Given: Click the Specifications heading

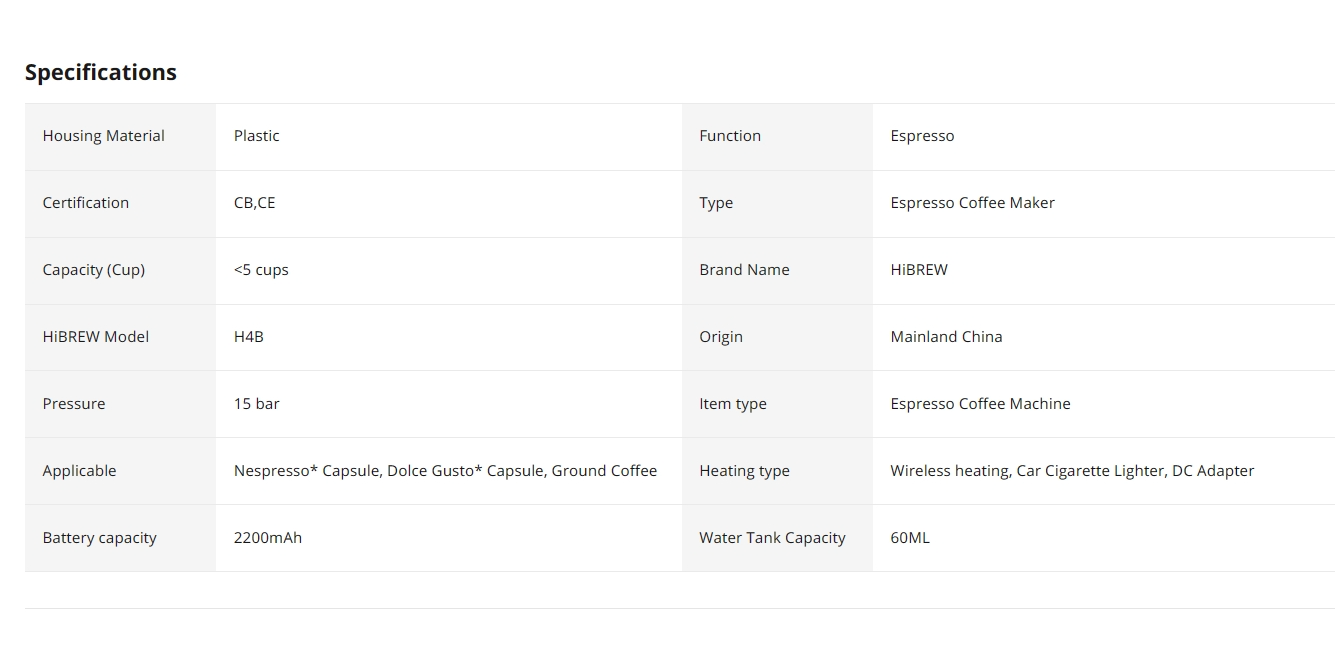Looking at the screenshot, I should pos(101,72).
